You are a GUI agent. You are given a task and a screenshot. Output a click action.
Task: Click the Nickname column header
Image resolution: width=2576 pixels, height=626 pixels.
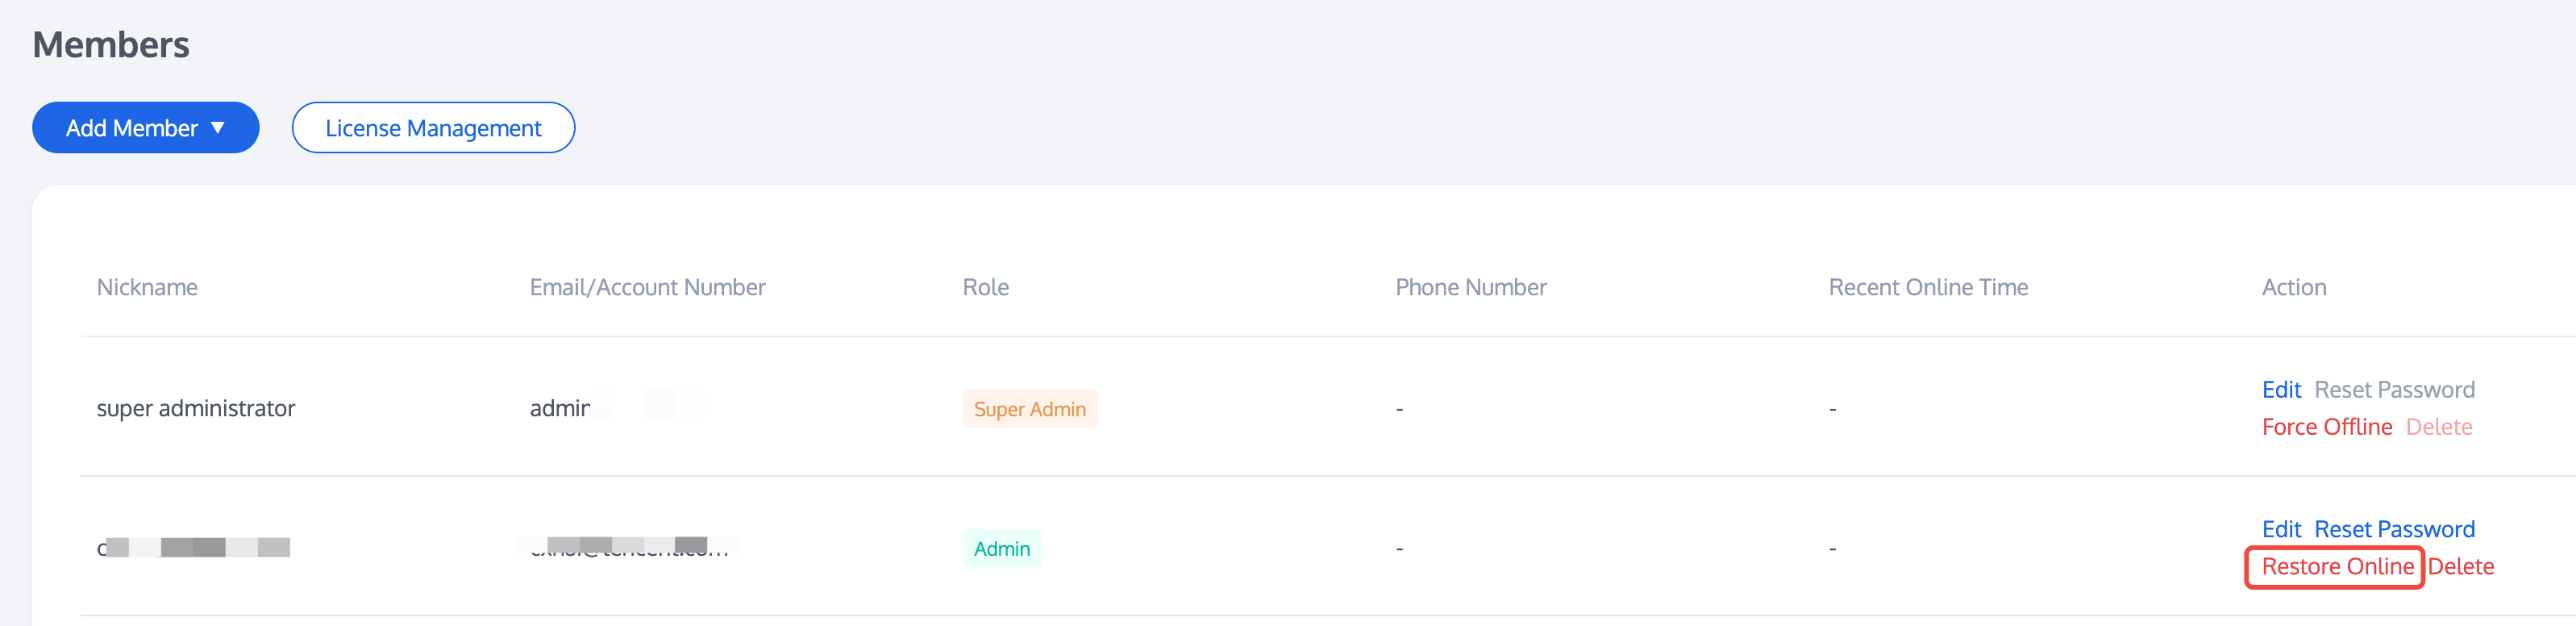(147, 288)
